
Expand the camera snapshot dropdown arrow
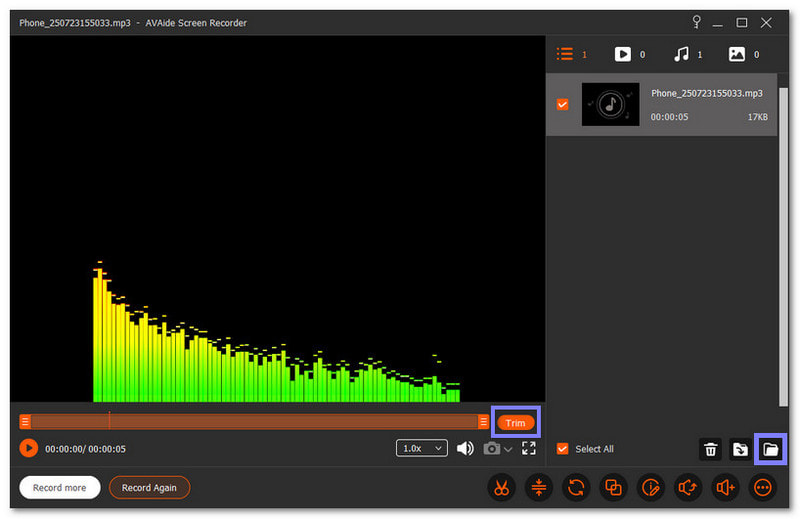[x=508, y=449]
